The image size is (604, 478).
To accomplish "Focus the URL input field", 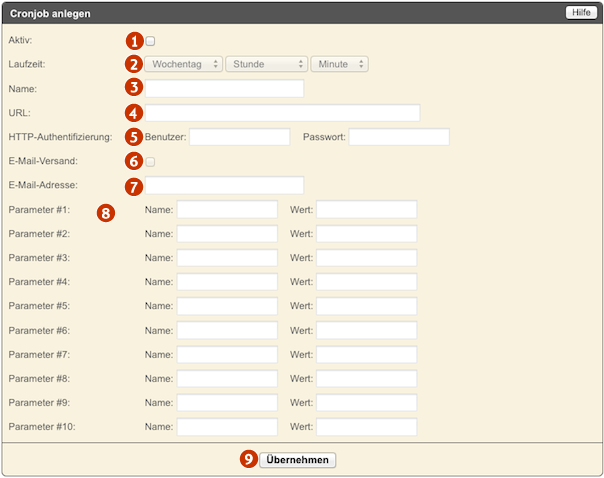I will tap(282, 113).
